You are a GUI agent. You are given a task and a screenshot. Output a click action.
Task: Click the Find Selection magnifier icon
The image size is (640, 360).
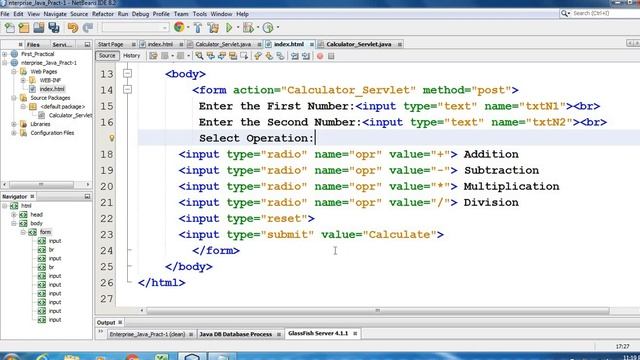[x=199, y=56]
